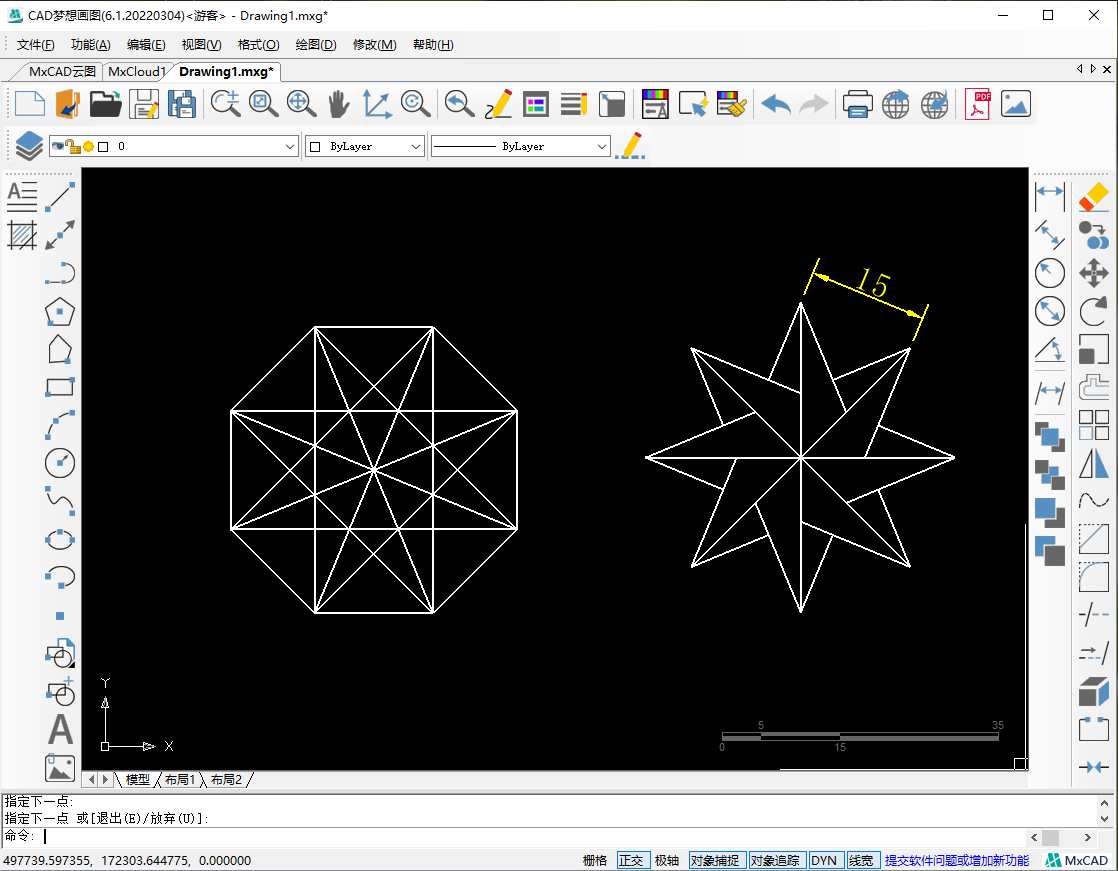Select the Line drawing tool
1118x871 pixels.
tap(61, 197)
